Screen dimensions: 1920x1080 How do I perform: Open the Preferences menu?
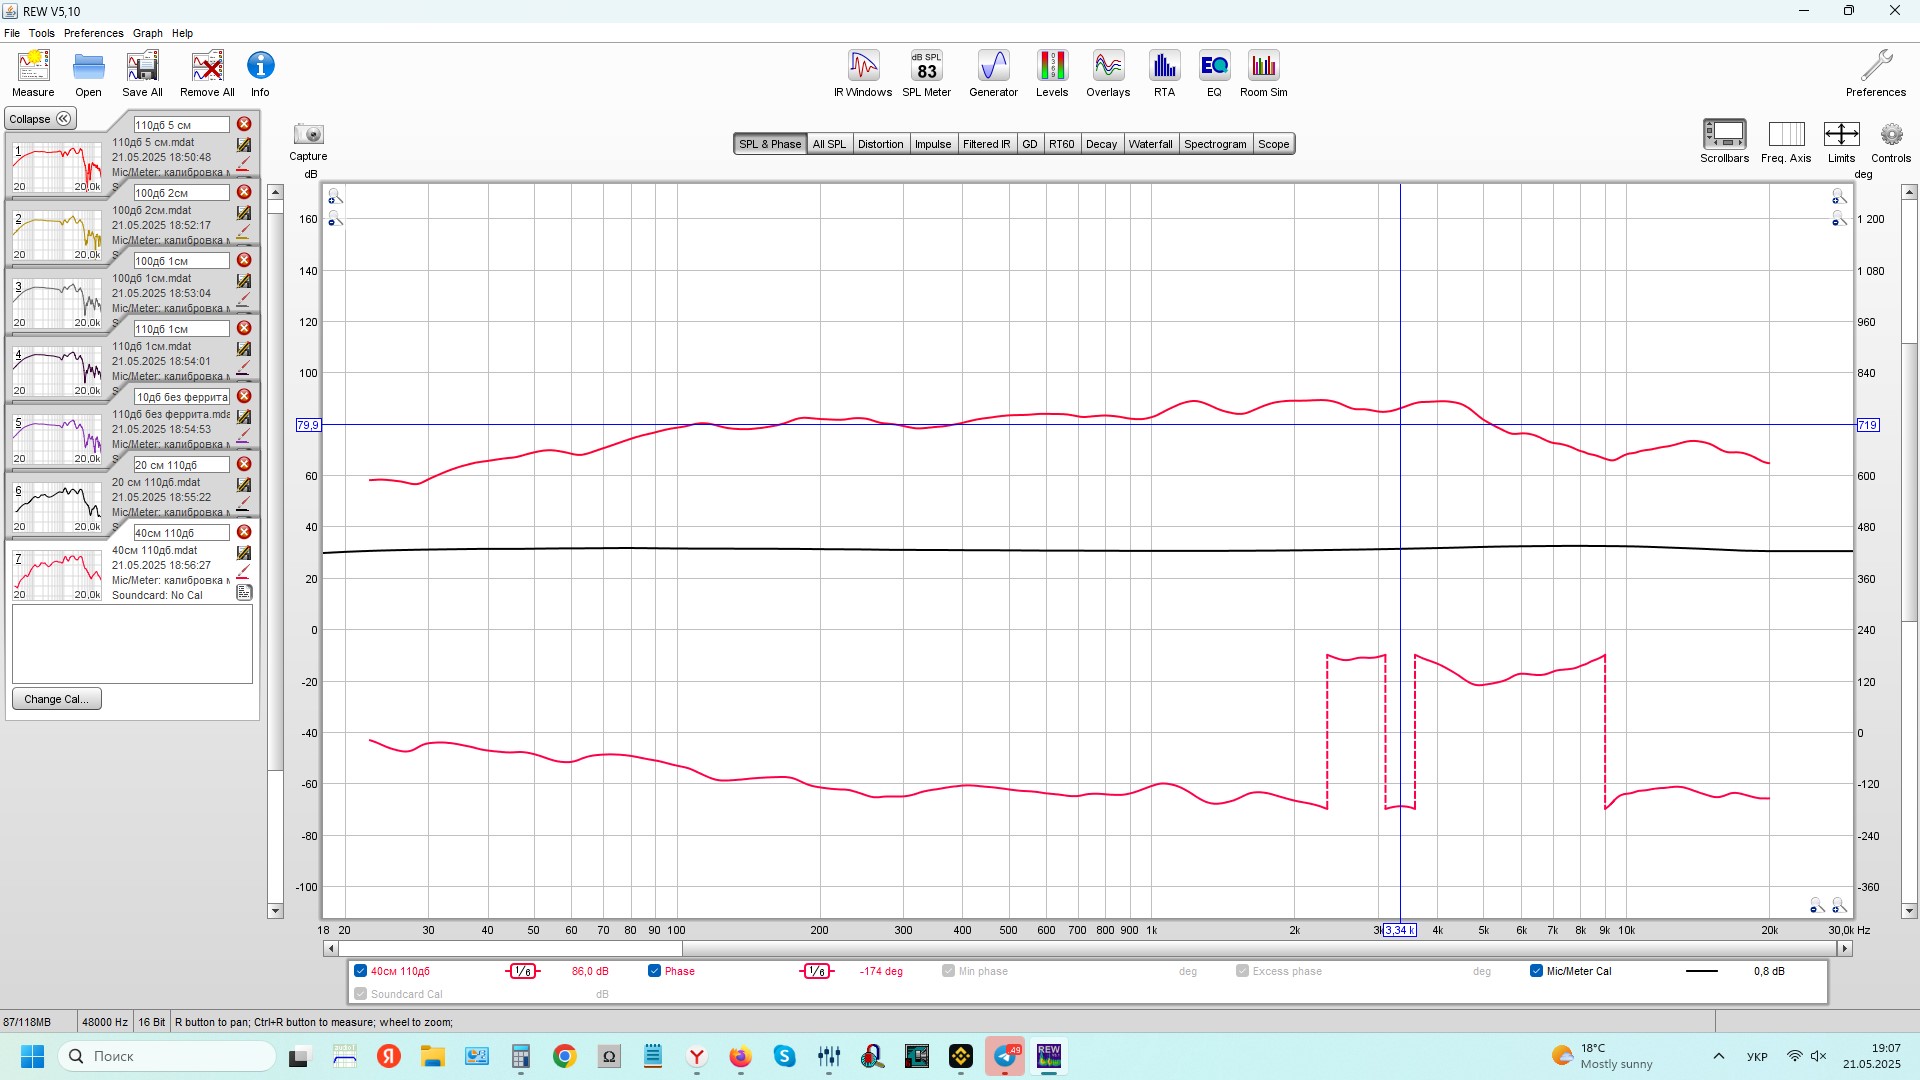[93, 33]
